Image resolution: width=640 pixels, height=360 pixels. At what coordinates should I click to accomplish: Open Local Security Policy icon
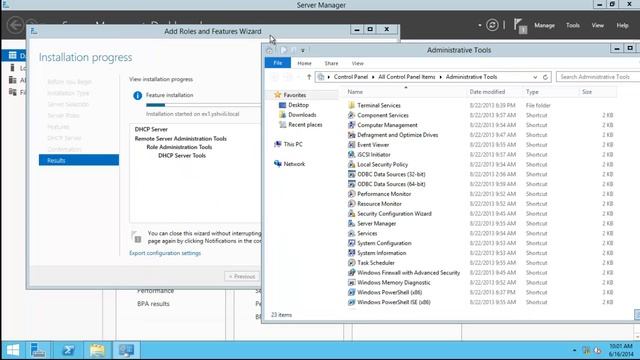tap(351, 164)
